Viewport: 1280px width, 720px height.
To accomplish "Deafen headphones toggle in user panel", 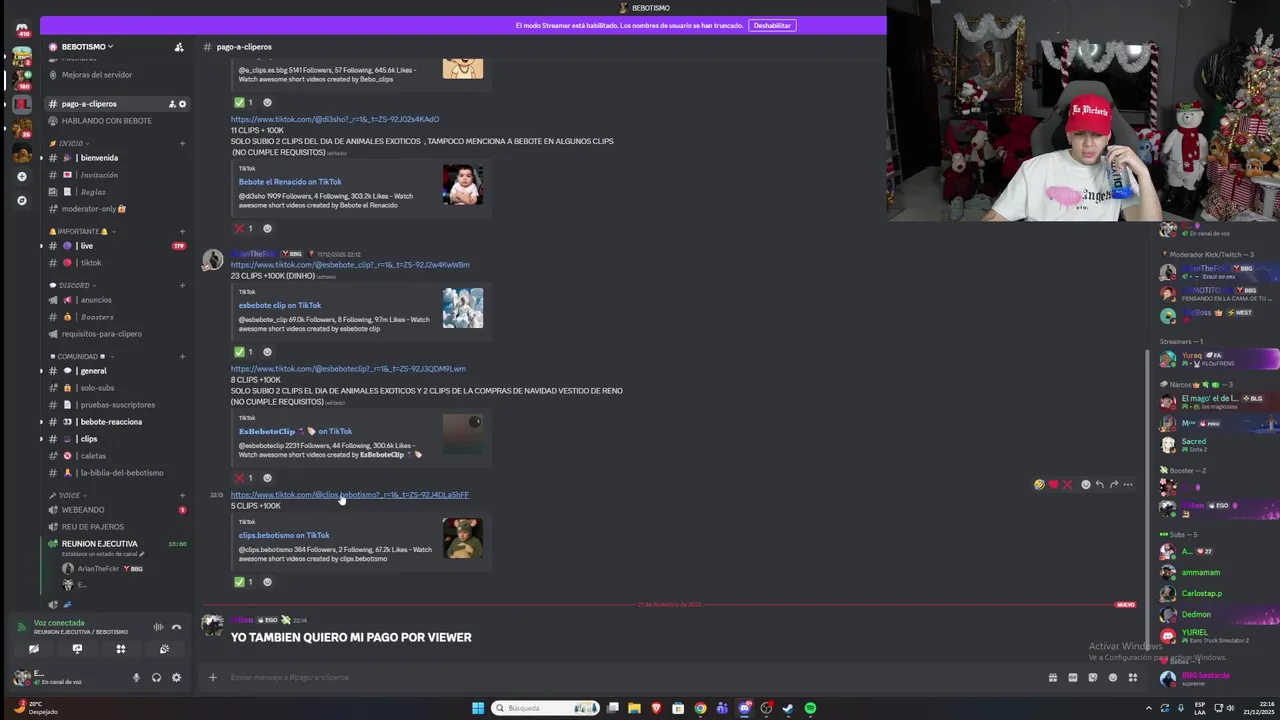I will click(156, 677).
